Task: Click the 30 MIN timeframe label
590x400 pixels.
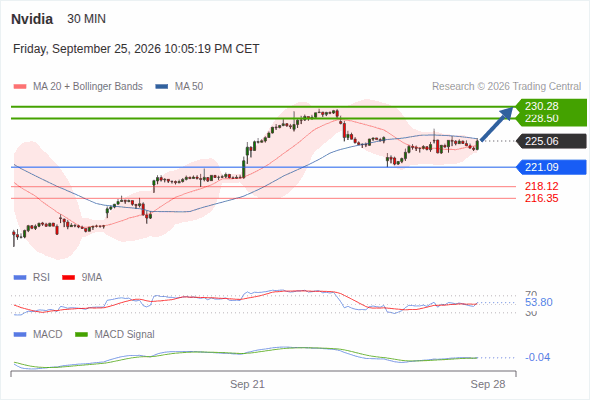Action: 87,19
